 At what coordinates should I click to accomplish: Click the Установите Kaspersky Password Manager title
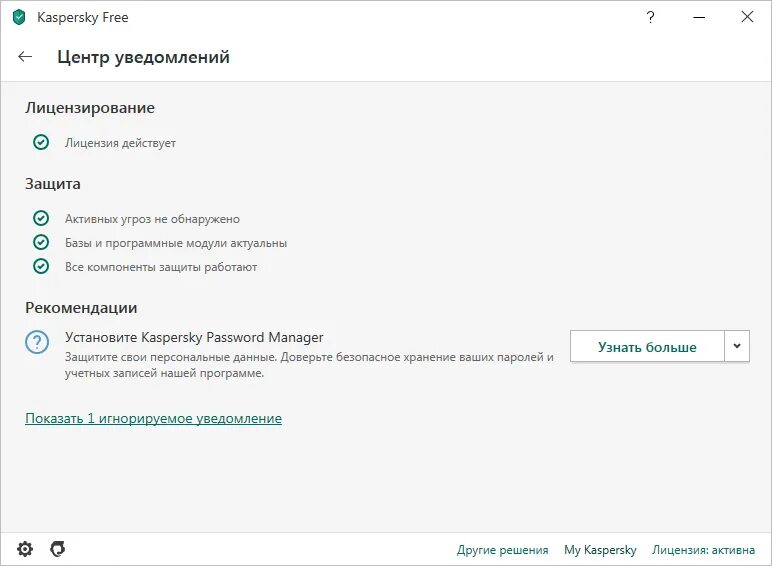(x=194, y=337)
